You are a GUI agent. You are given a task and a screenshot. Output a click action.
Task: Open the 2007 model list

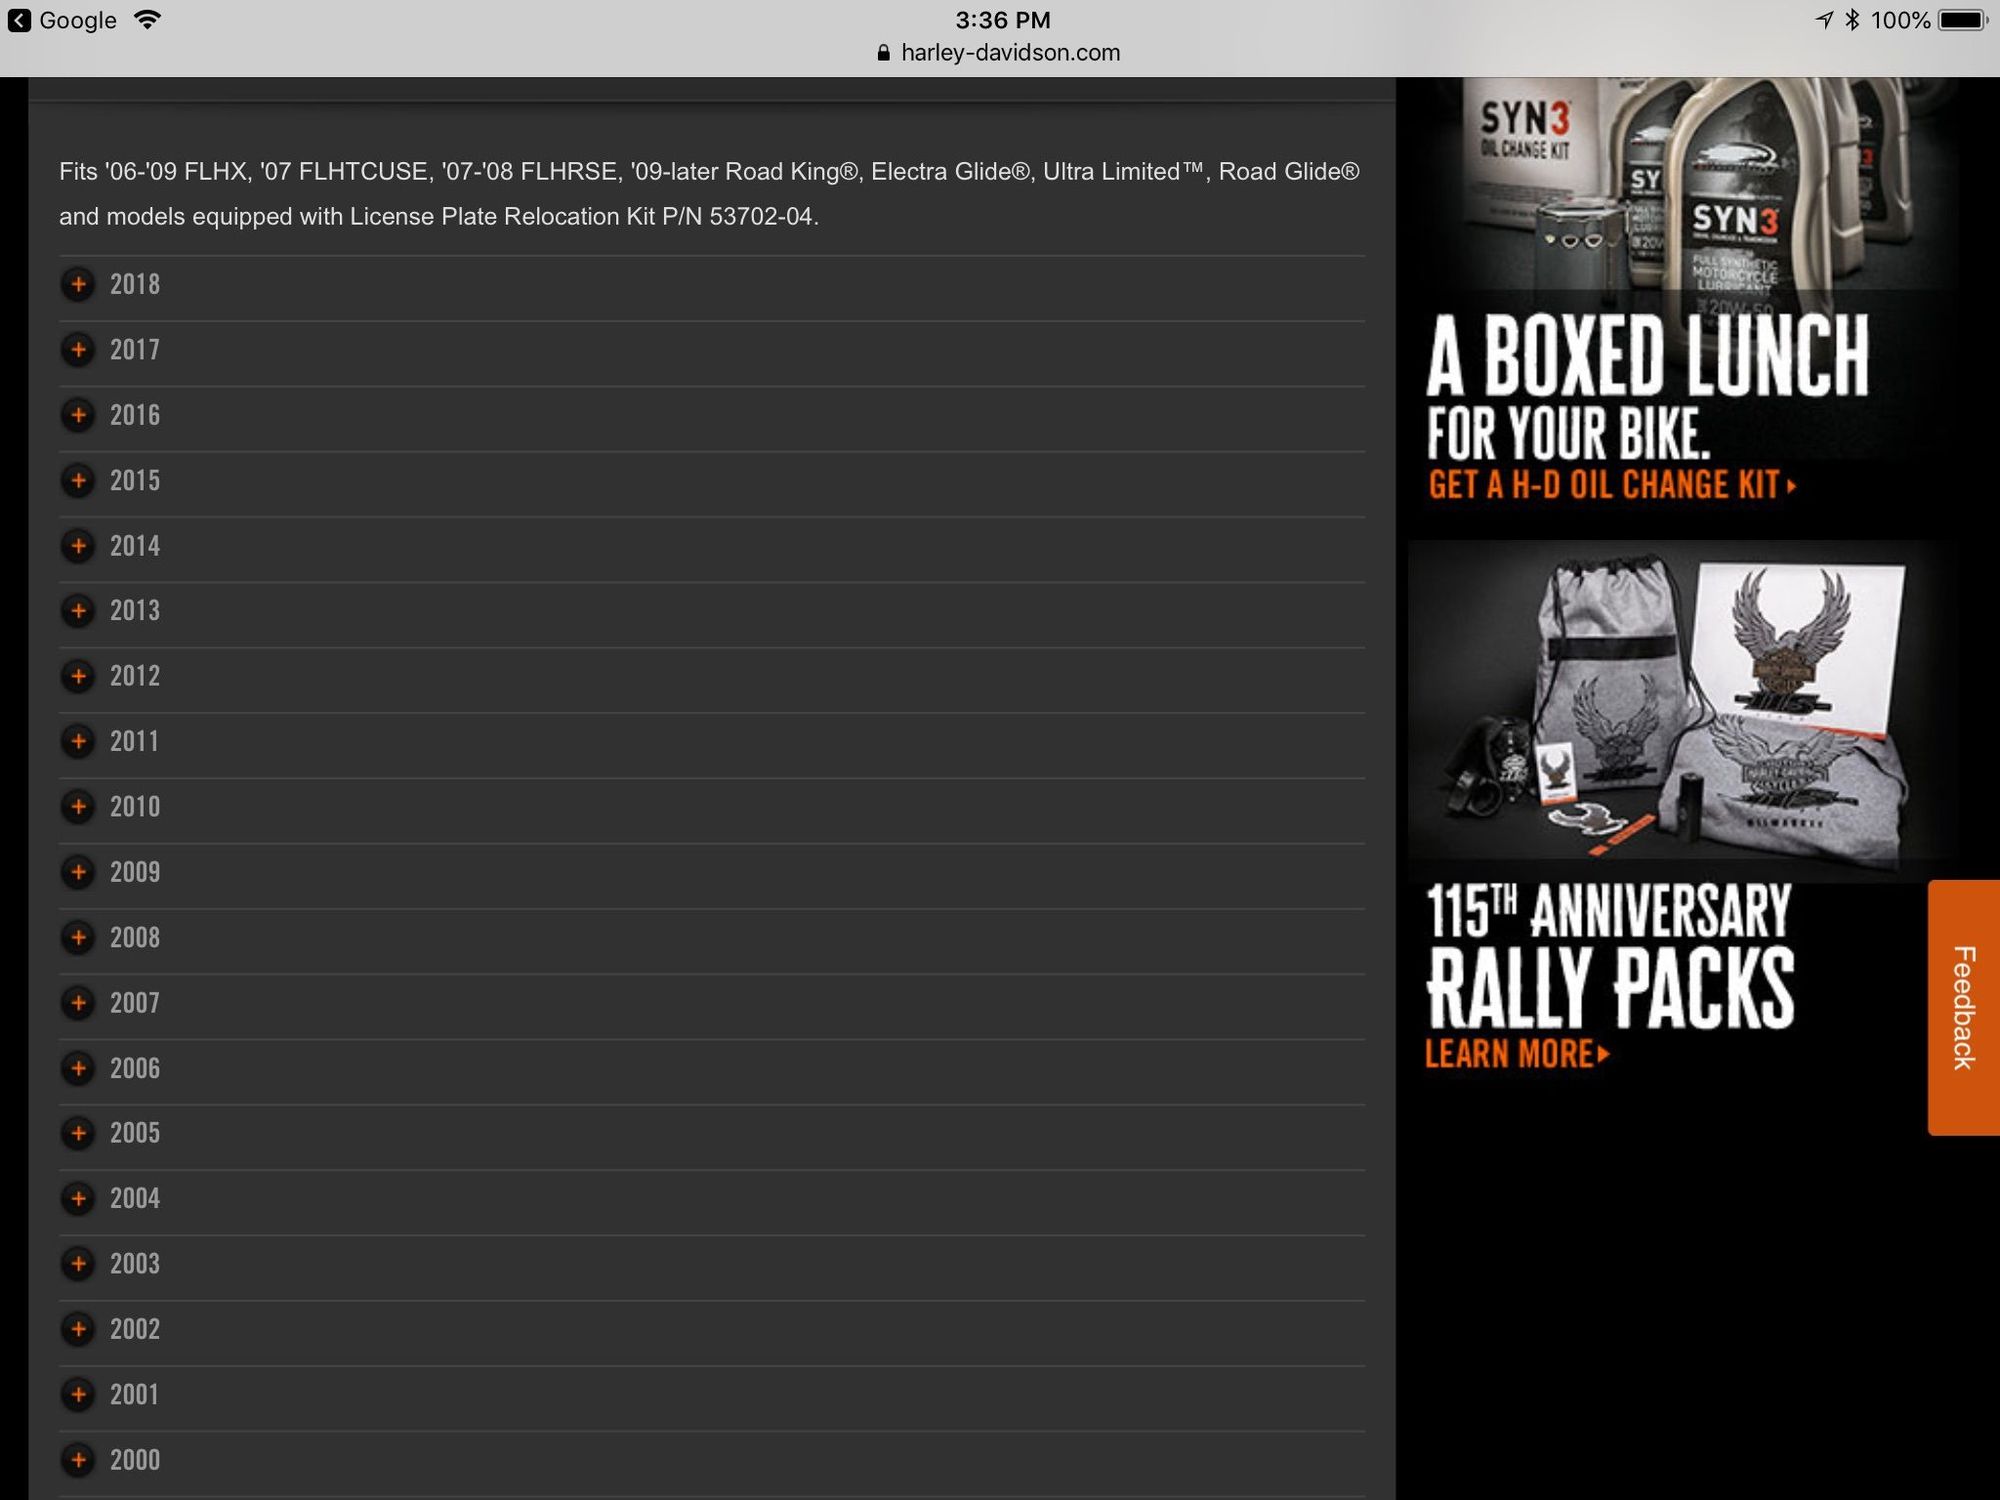coord(135,1003)
